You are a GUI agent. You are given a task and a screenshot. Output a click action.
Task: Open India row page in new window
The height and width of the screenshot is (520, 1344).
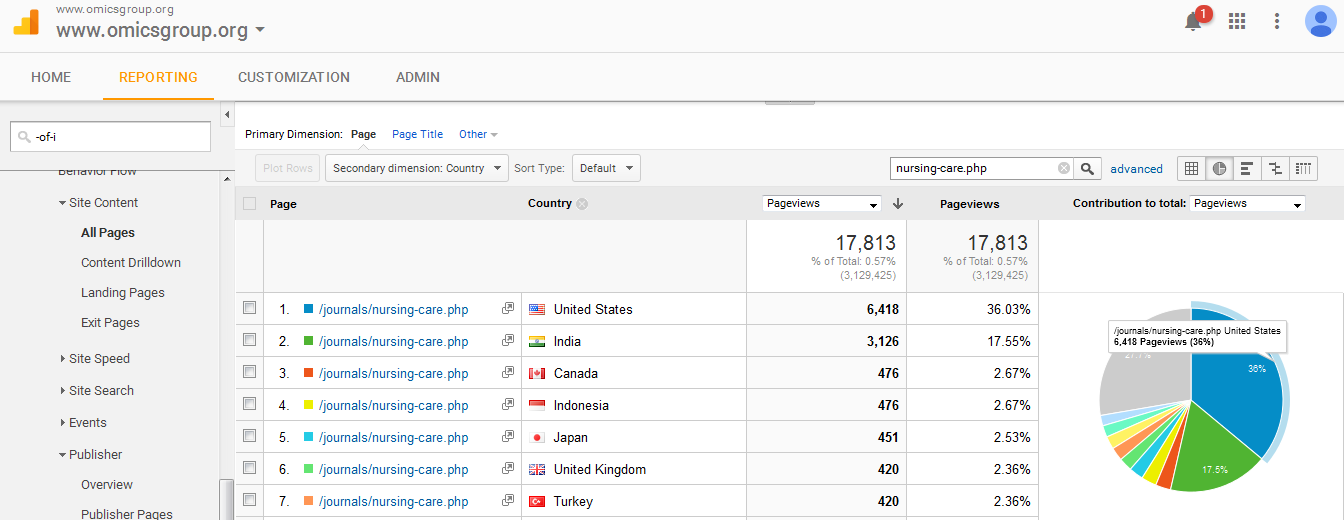tap(507, 341)
